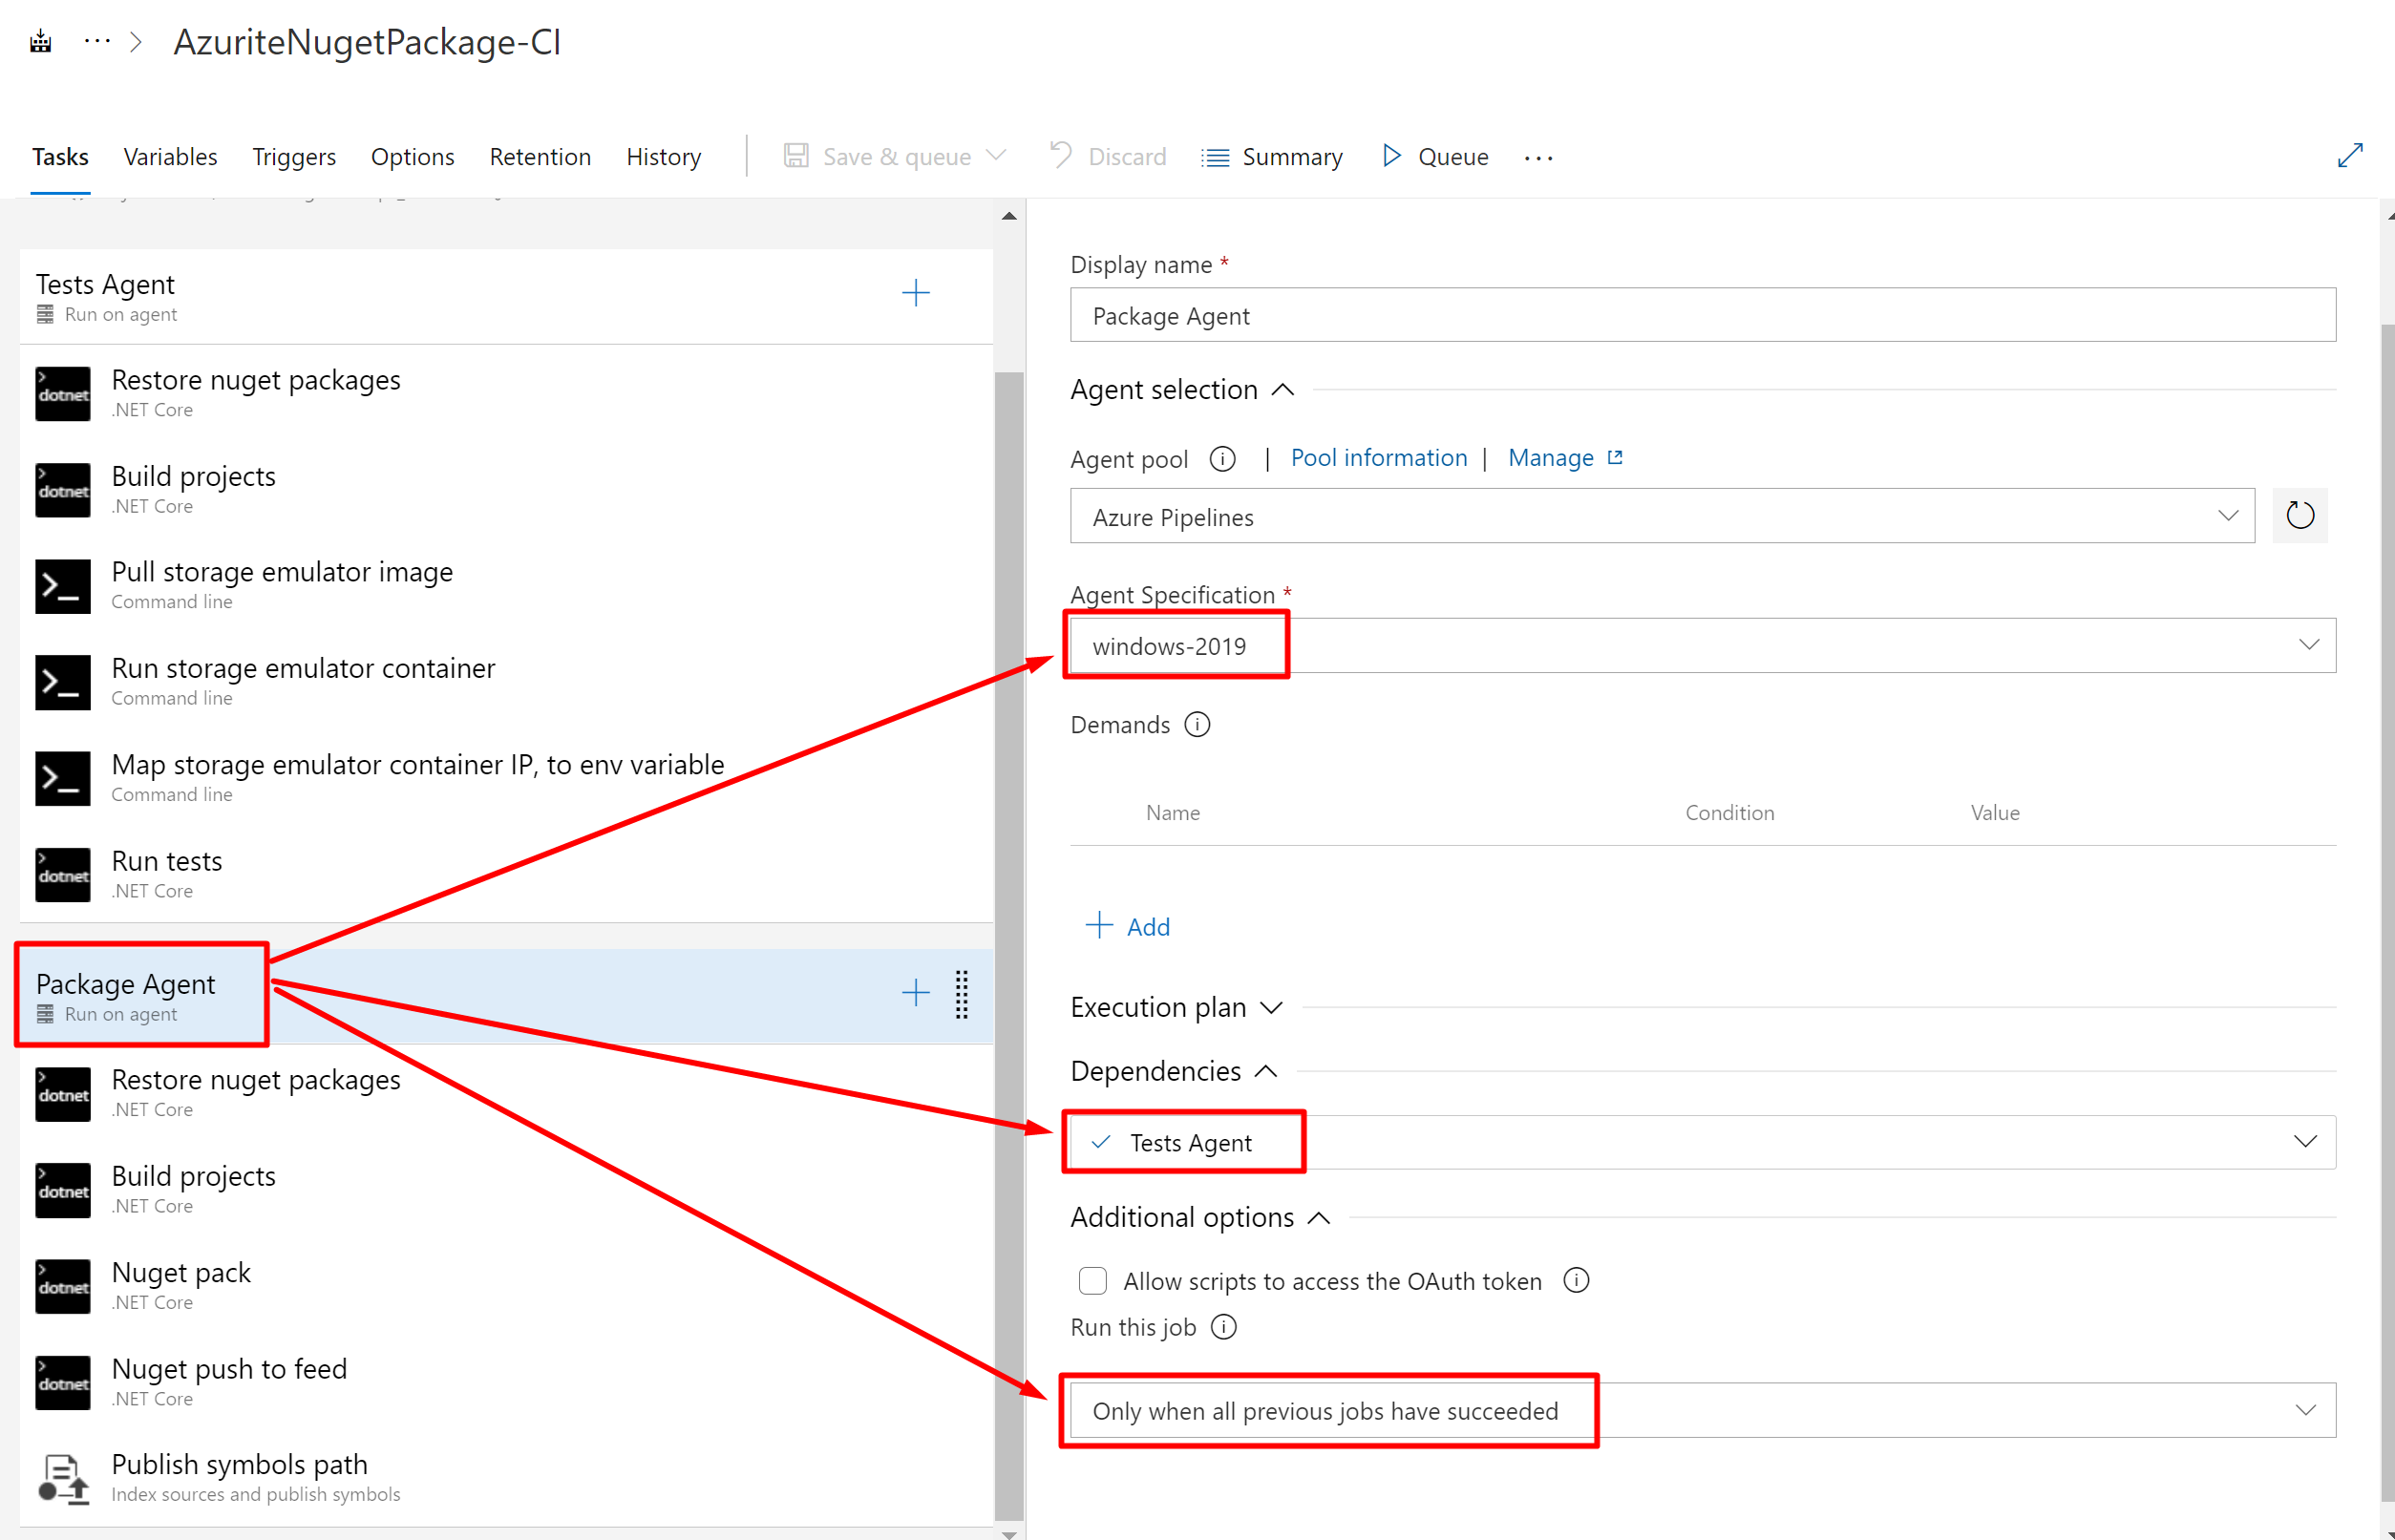Add a task to Package Agent job
Screen dimensions: 2395x1540
click(915, 993)
